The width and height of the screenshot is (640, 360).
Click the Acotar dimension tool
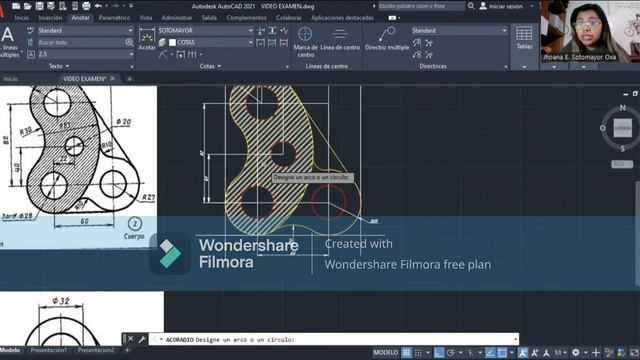point(147,39)
